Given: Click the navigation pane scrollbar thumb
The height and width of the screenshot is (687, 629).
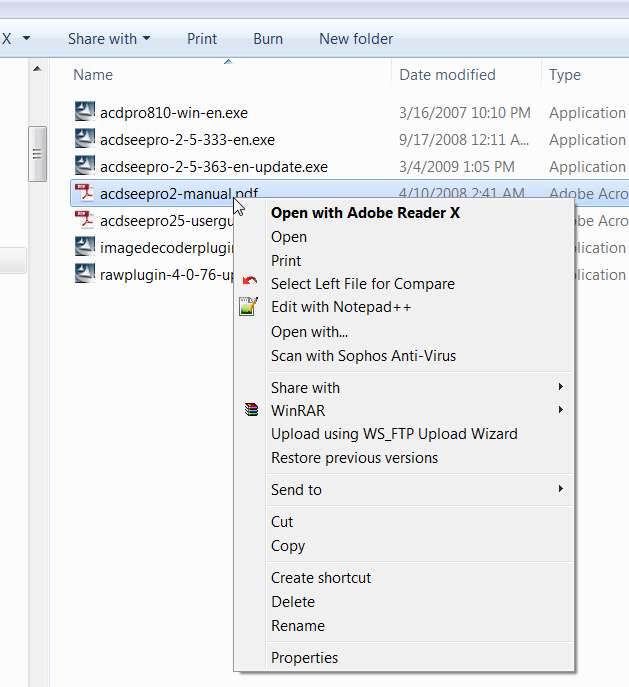Looking at the screenshot, I should [x=38, y=153].
